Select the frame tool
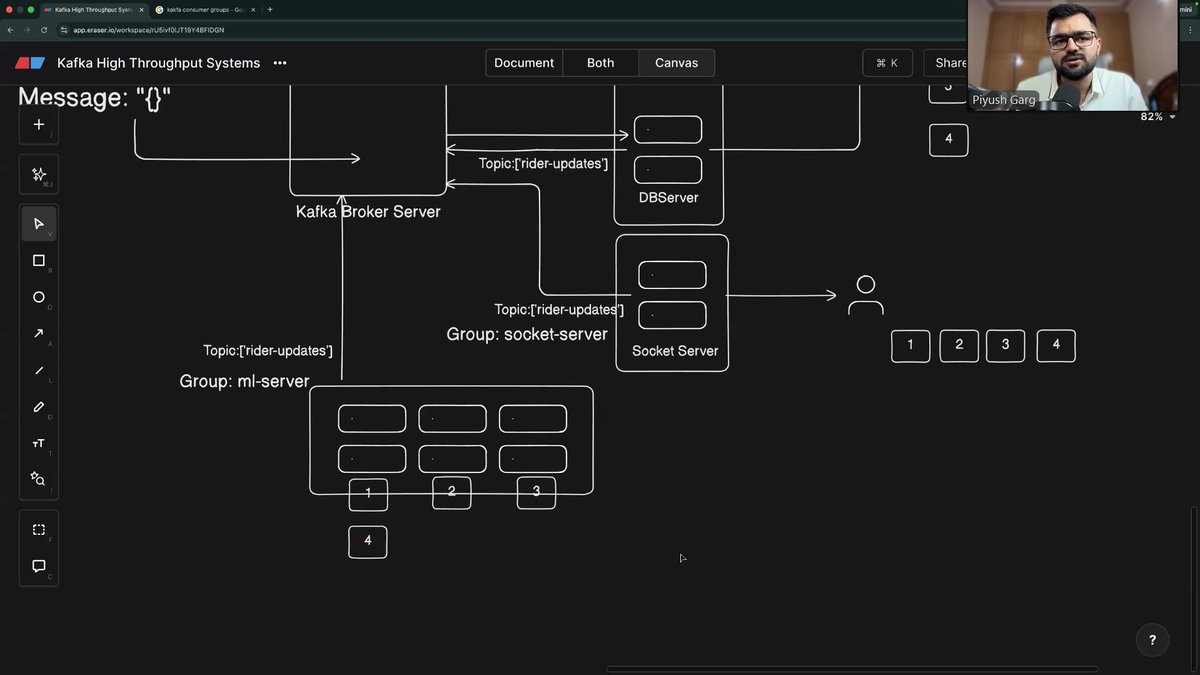 coord(39,530)
